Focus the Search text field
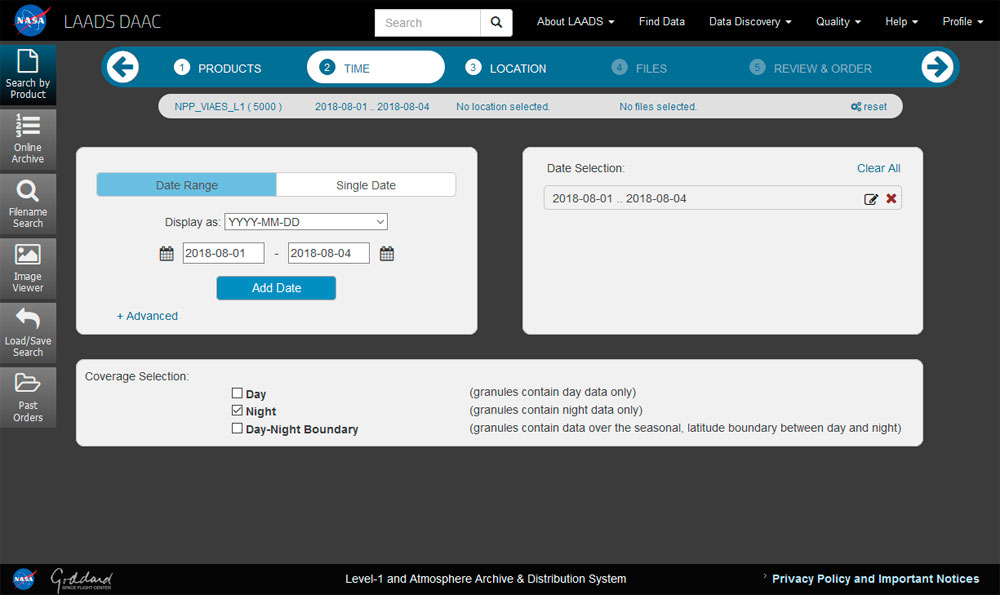The height and width of the screenshot is (595, 1000). coord(427,23)
